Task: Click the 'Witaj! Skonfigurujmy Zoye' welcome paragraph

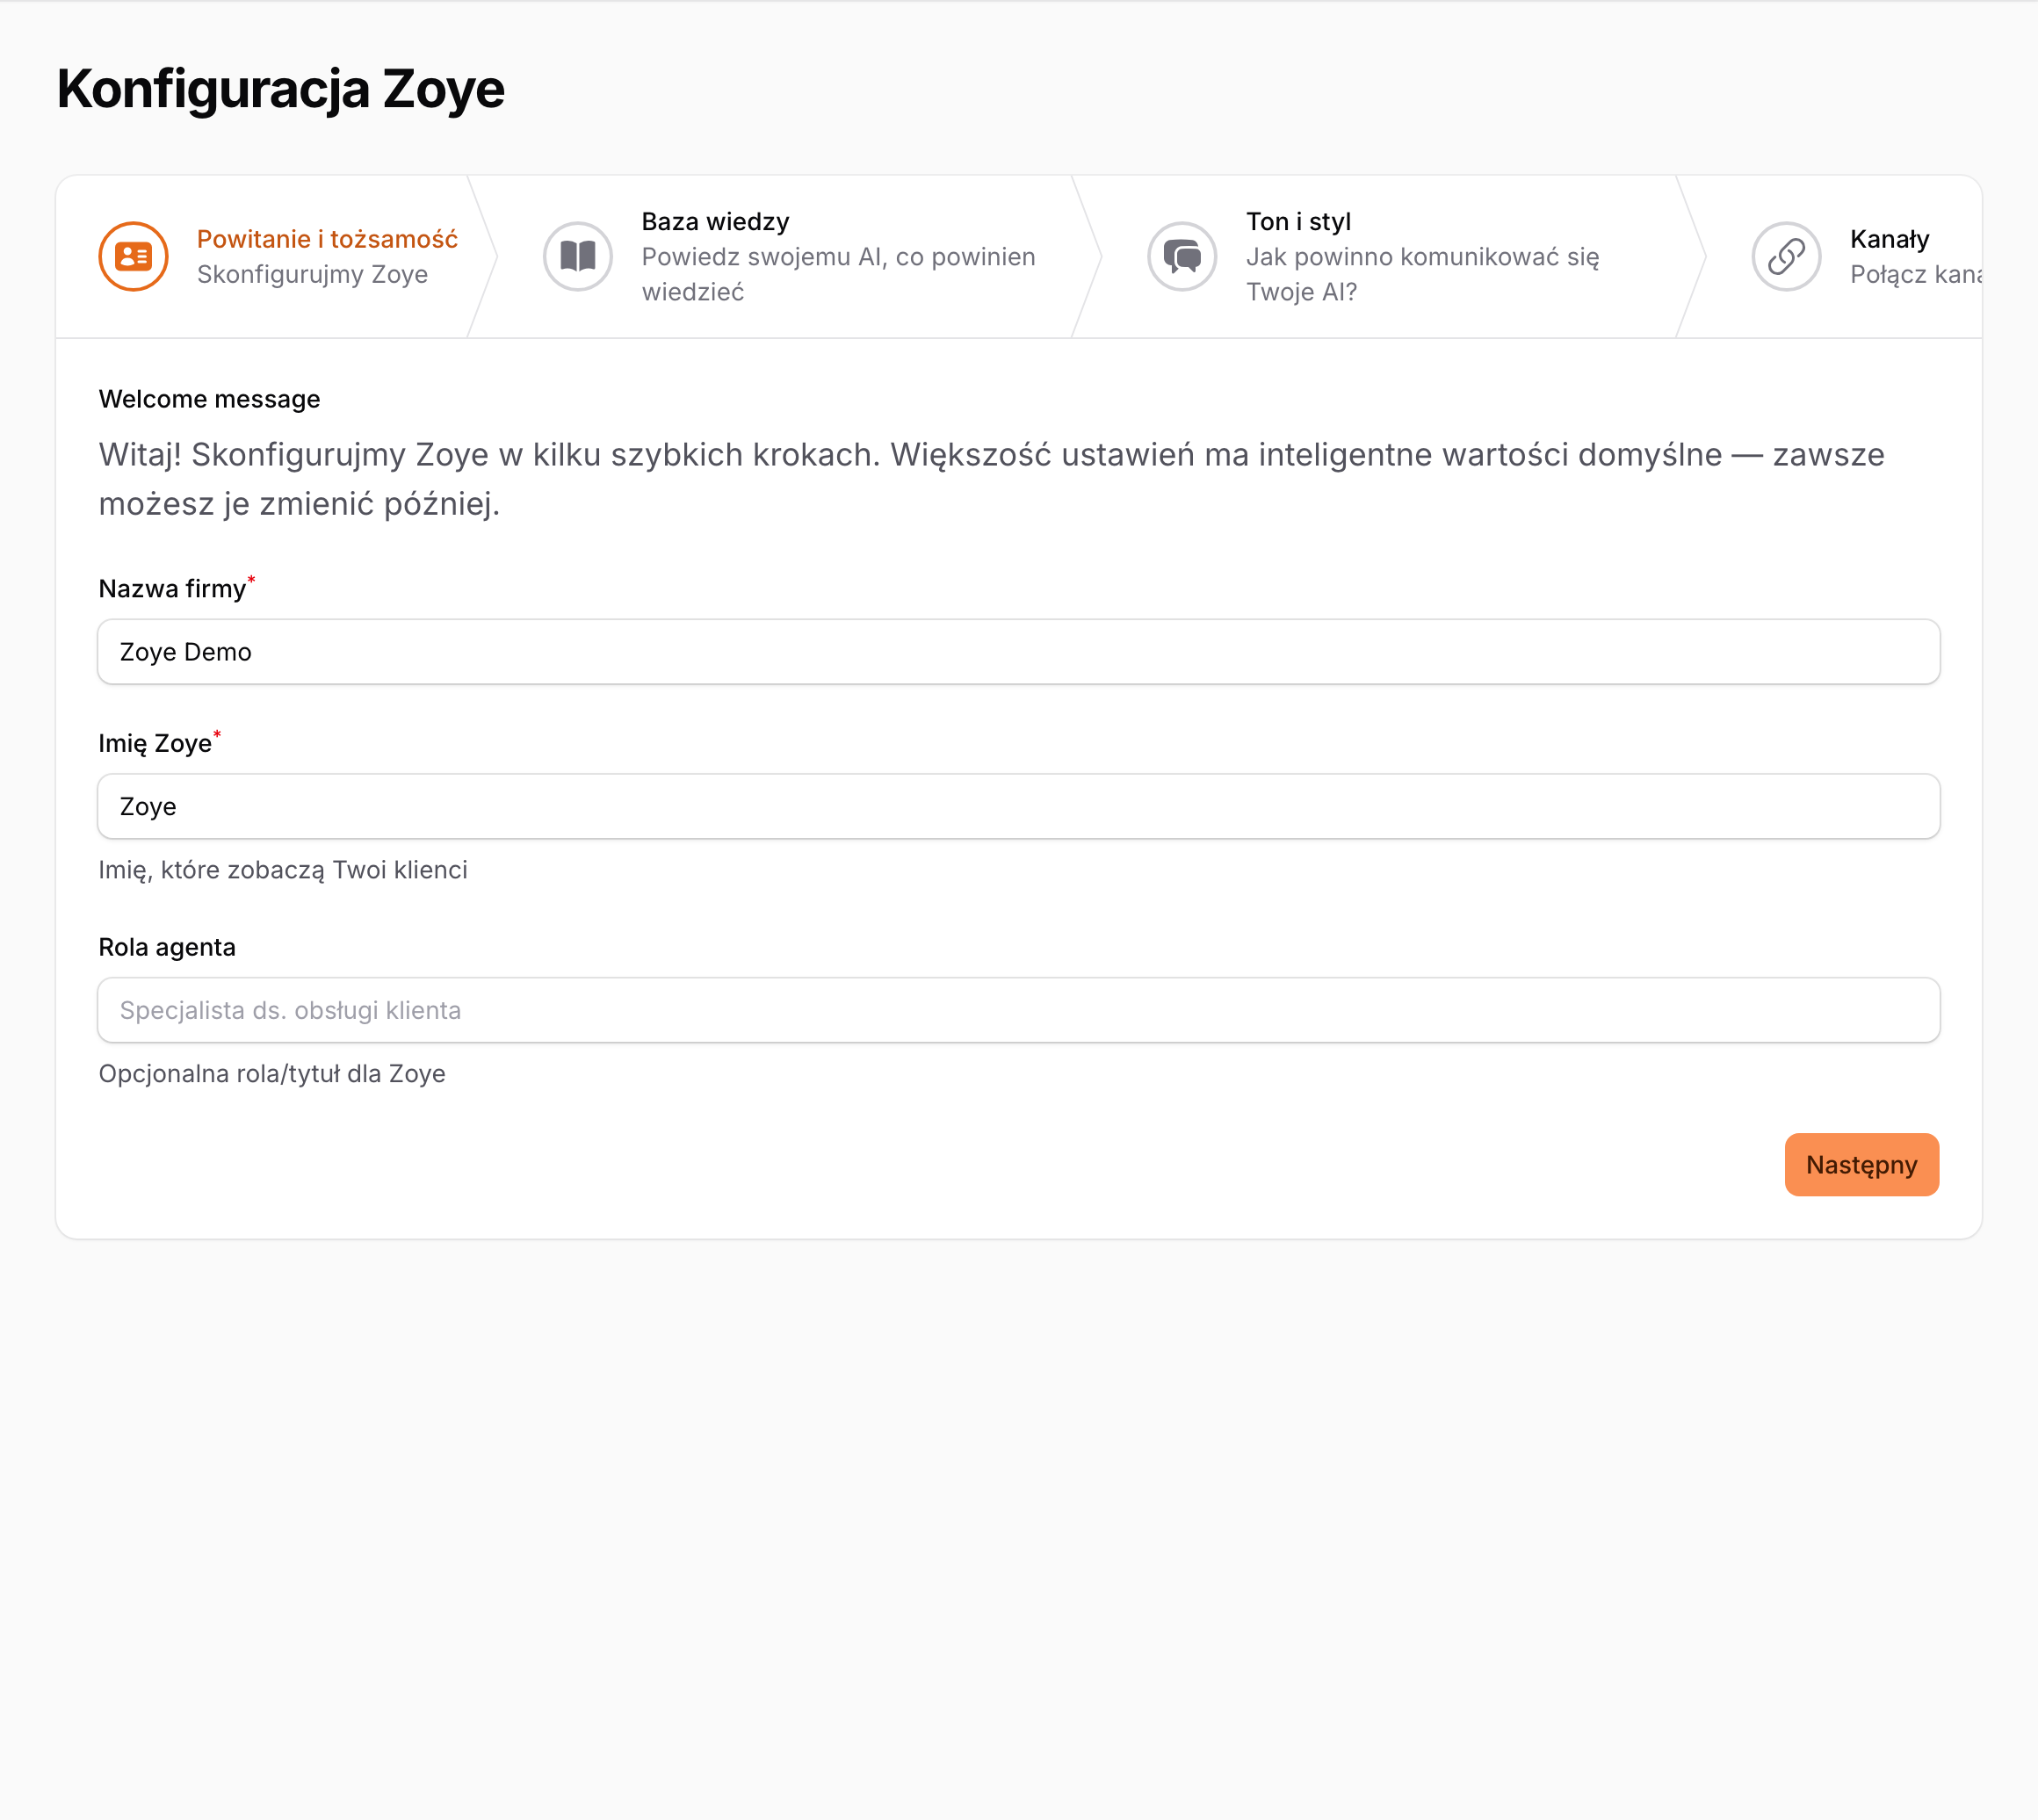Action: point(991,479)
